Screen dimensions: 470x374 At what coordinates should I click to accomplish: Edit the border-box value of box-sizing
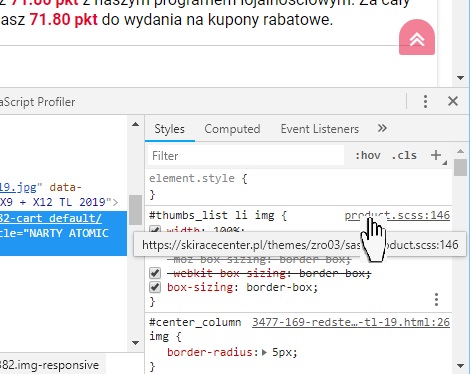[x=279, y=287]
